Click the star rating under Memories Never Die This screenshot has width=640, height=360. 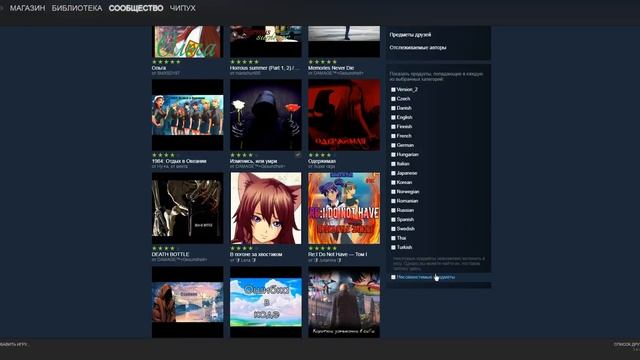[322, 62]
